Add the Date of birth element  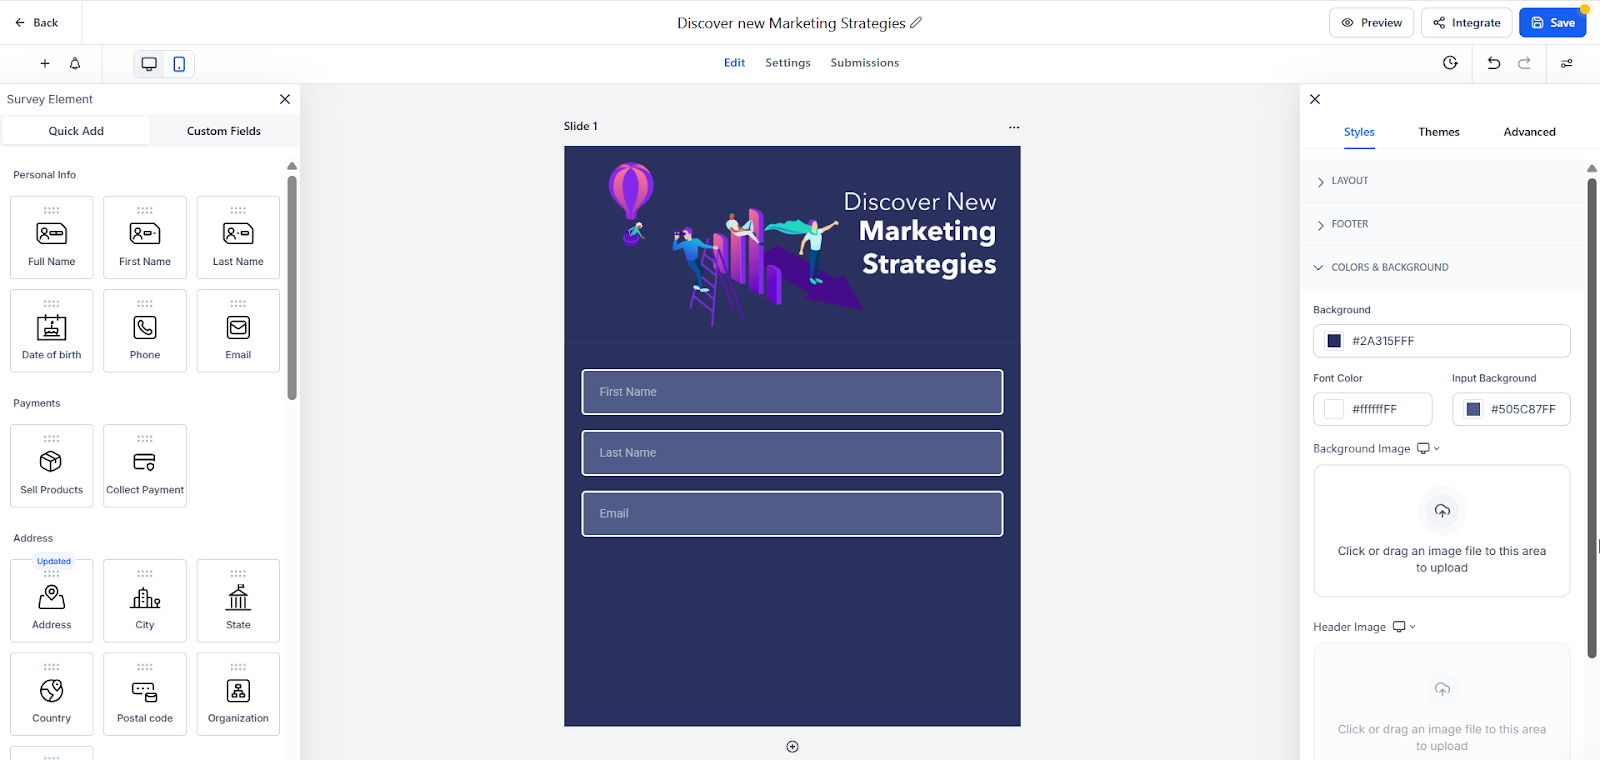point(52,331)
